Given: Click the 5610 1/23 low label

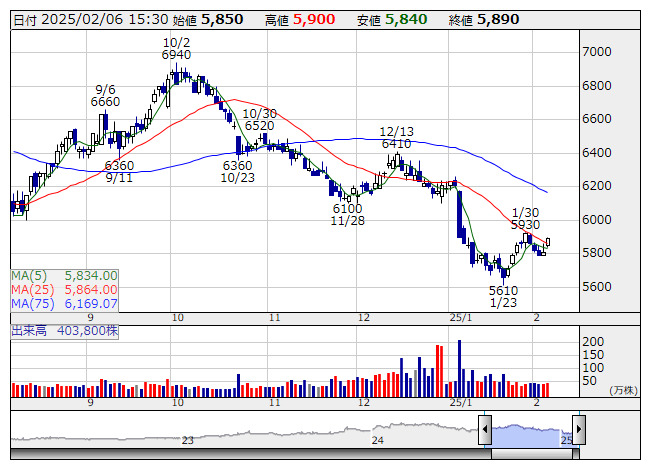Looking at the screenshot, I should [x=503, y=296].
